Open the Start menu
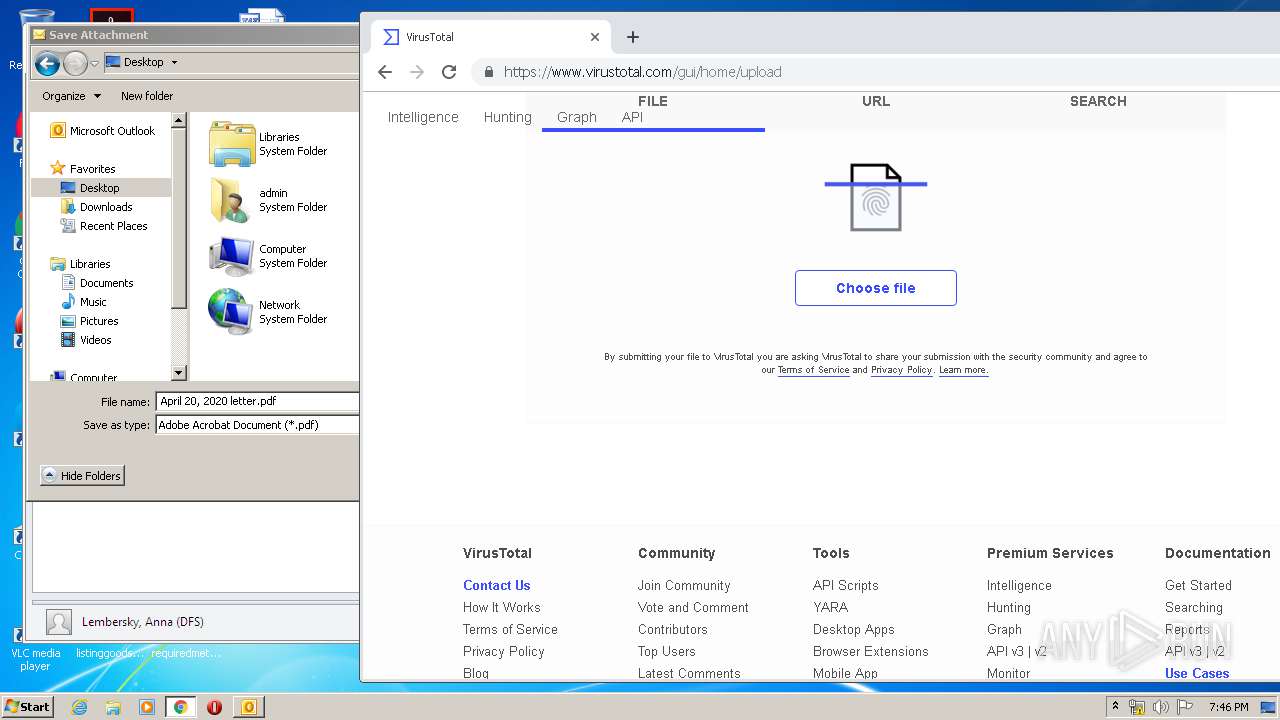1280x720 pixels. (27, 707)
